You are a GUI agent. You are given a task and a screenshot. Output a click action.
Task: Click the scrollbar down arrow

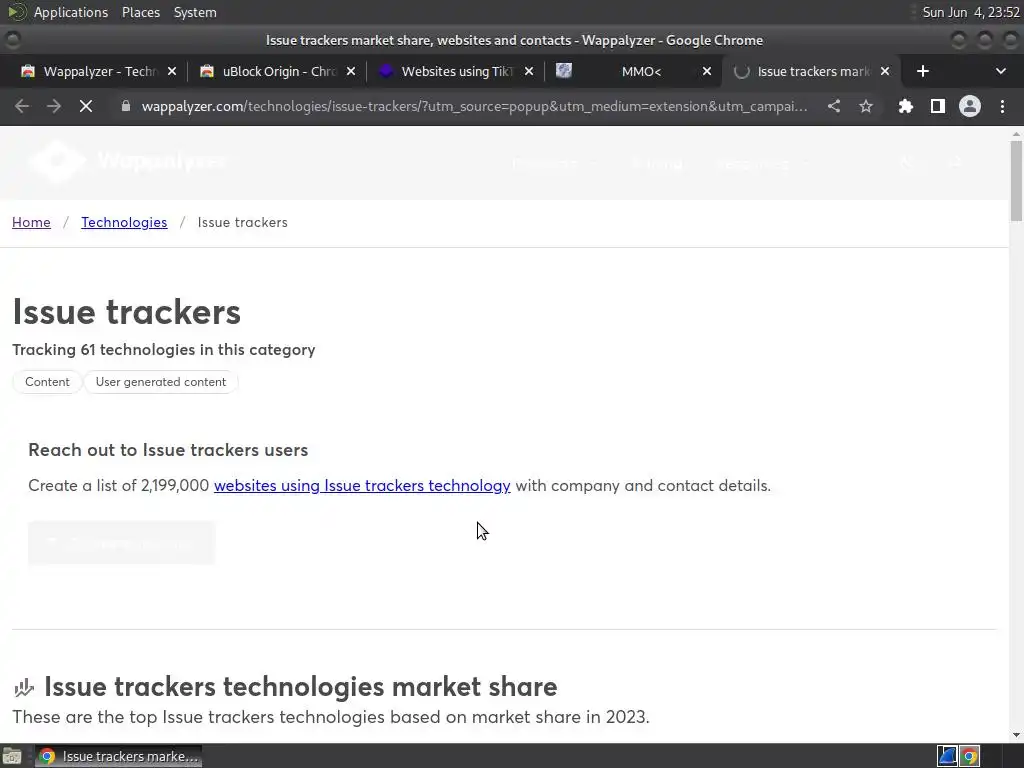pos(1016,735)
